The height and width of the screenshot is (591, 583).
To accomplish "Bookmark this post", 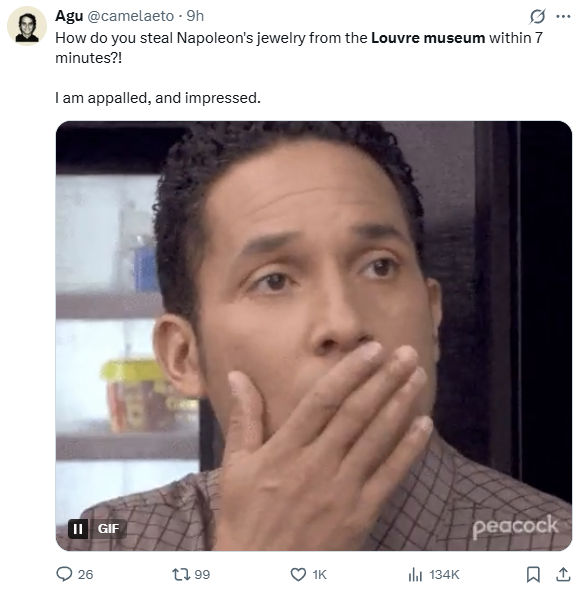I will (x=533, y=574).
